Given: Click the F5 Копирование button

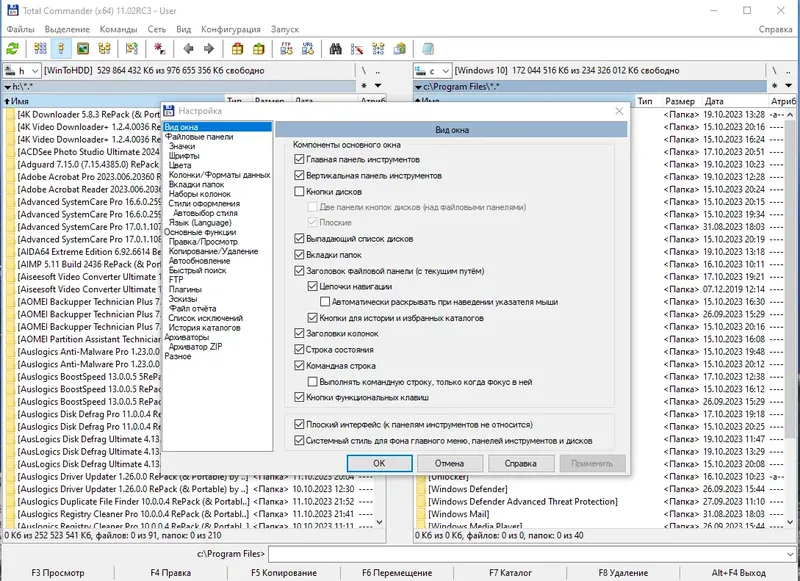Looking at the screenshot, I should coord(284,573).
